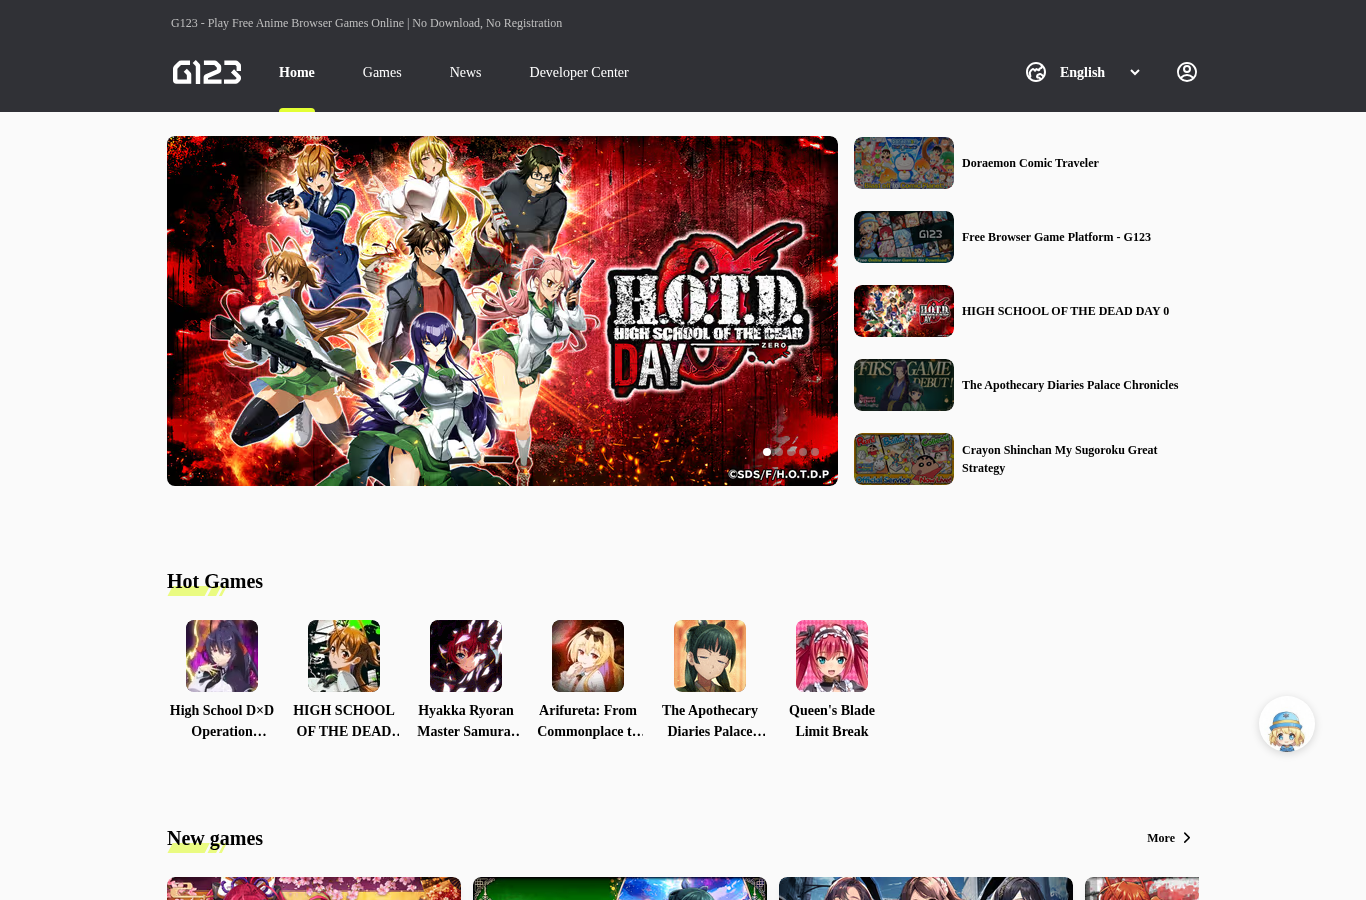Select first carousel dot indicator
Screen dimensions: 1366x900
pyautogui.click(x=767, y=452)
